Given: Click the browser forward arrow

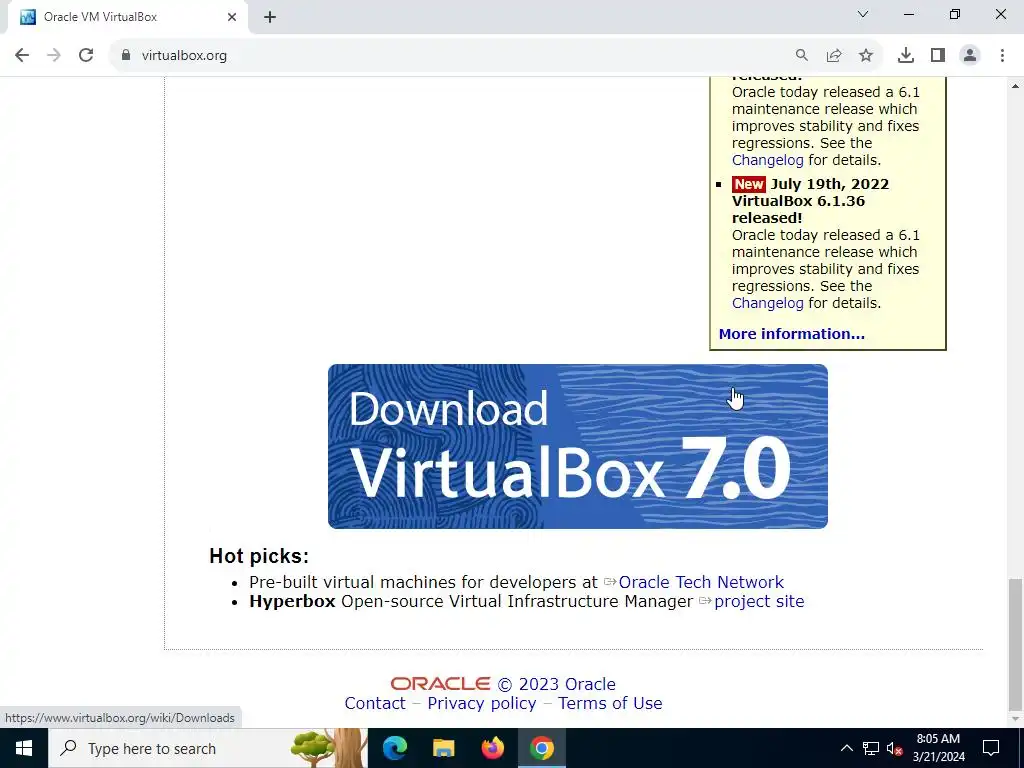Looking at the screenshot, I should tap(54, 56).
